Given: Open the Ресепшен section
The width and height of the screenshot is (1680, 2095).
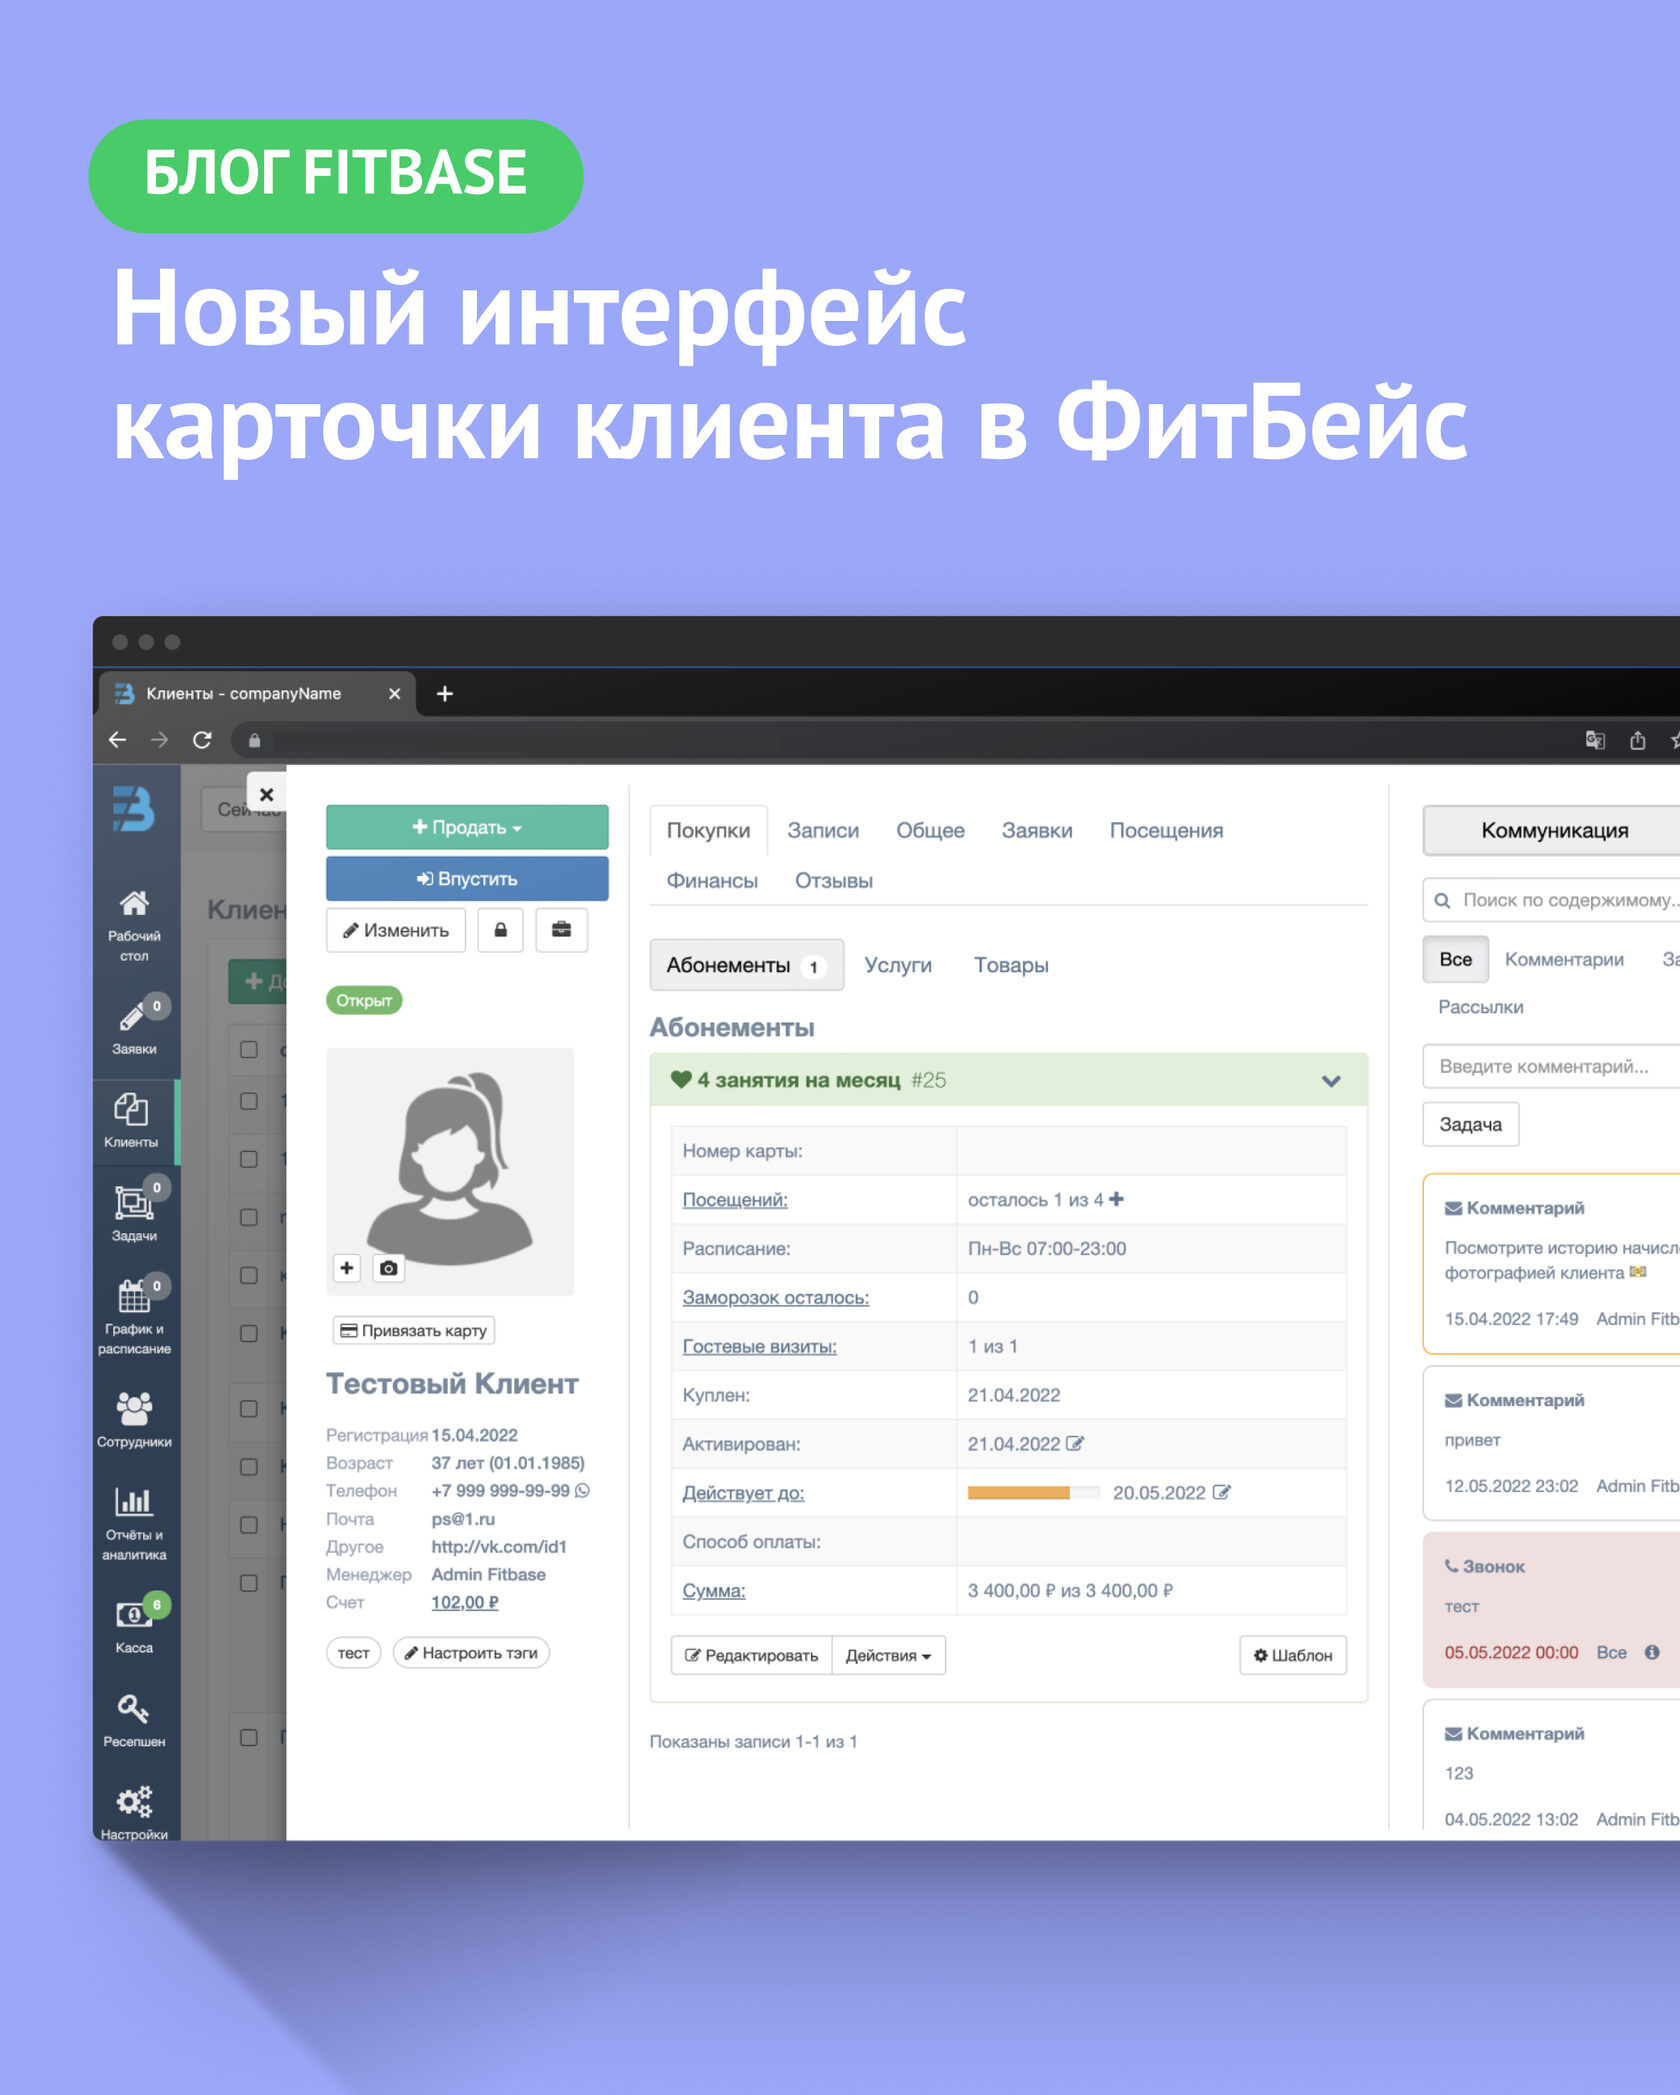Looking at the screenshot, I should click(134, 1720).
